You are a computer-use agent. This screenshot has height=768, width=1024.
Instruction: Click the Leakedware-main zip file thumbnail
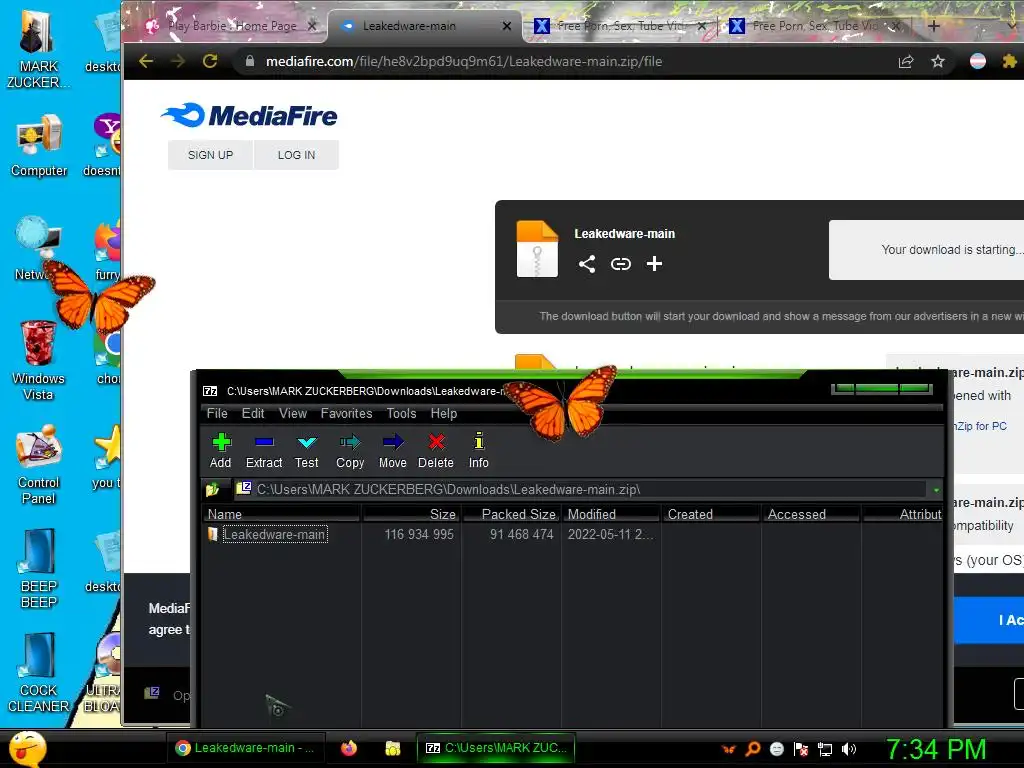[537, 249]
